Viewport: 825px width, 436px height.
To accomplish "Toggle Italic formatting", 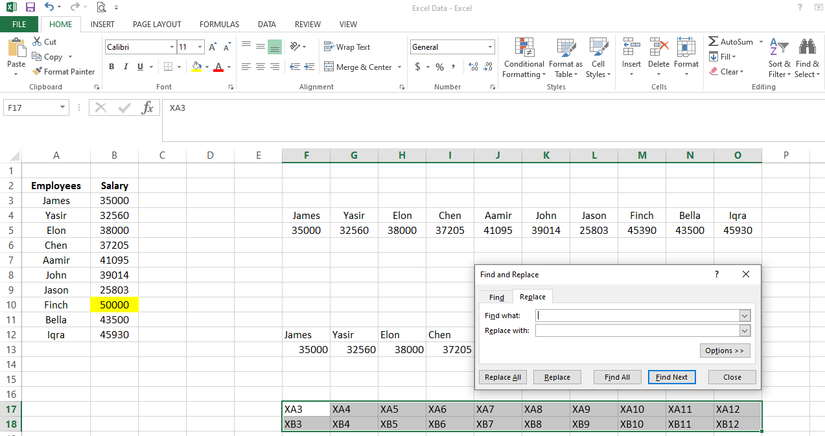I will tap(125, 67).
